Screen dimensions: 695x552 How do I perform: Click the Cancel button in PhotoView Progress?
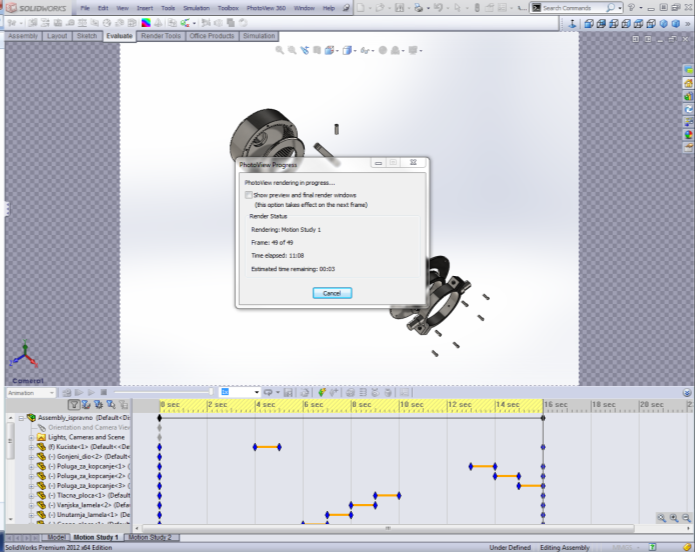(332, 293)
